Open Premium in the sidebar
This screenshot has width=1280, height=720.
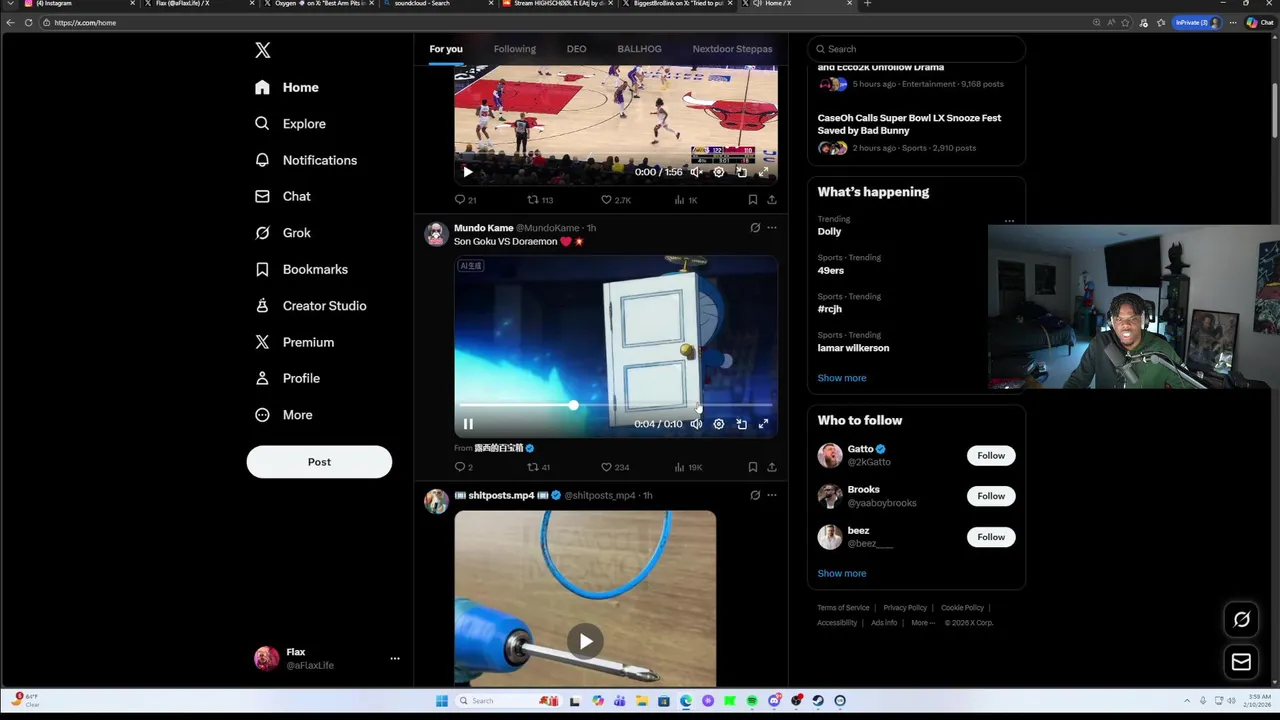coord(294,342)
